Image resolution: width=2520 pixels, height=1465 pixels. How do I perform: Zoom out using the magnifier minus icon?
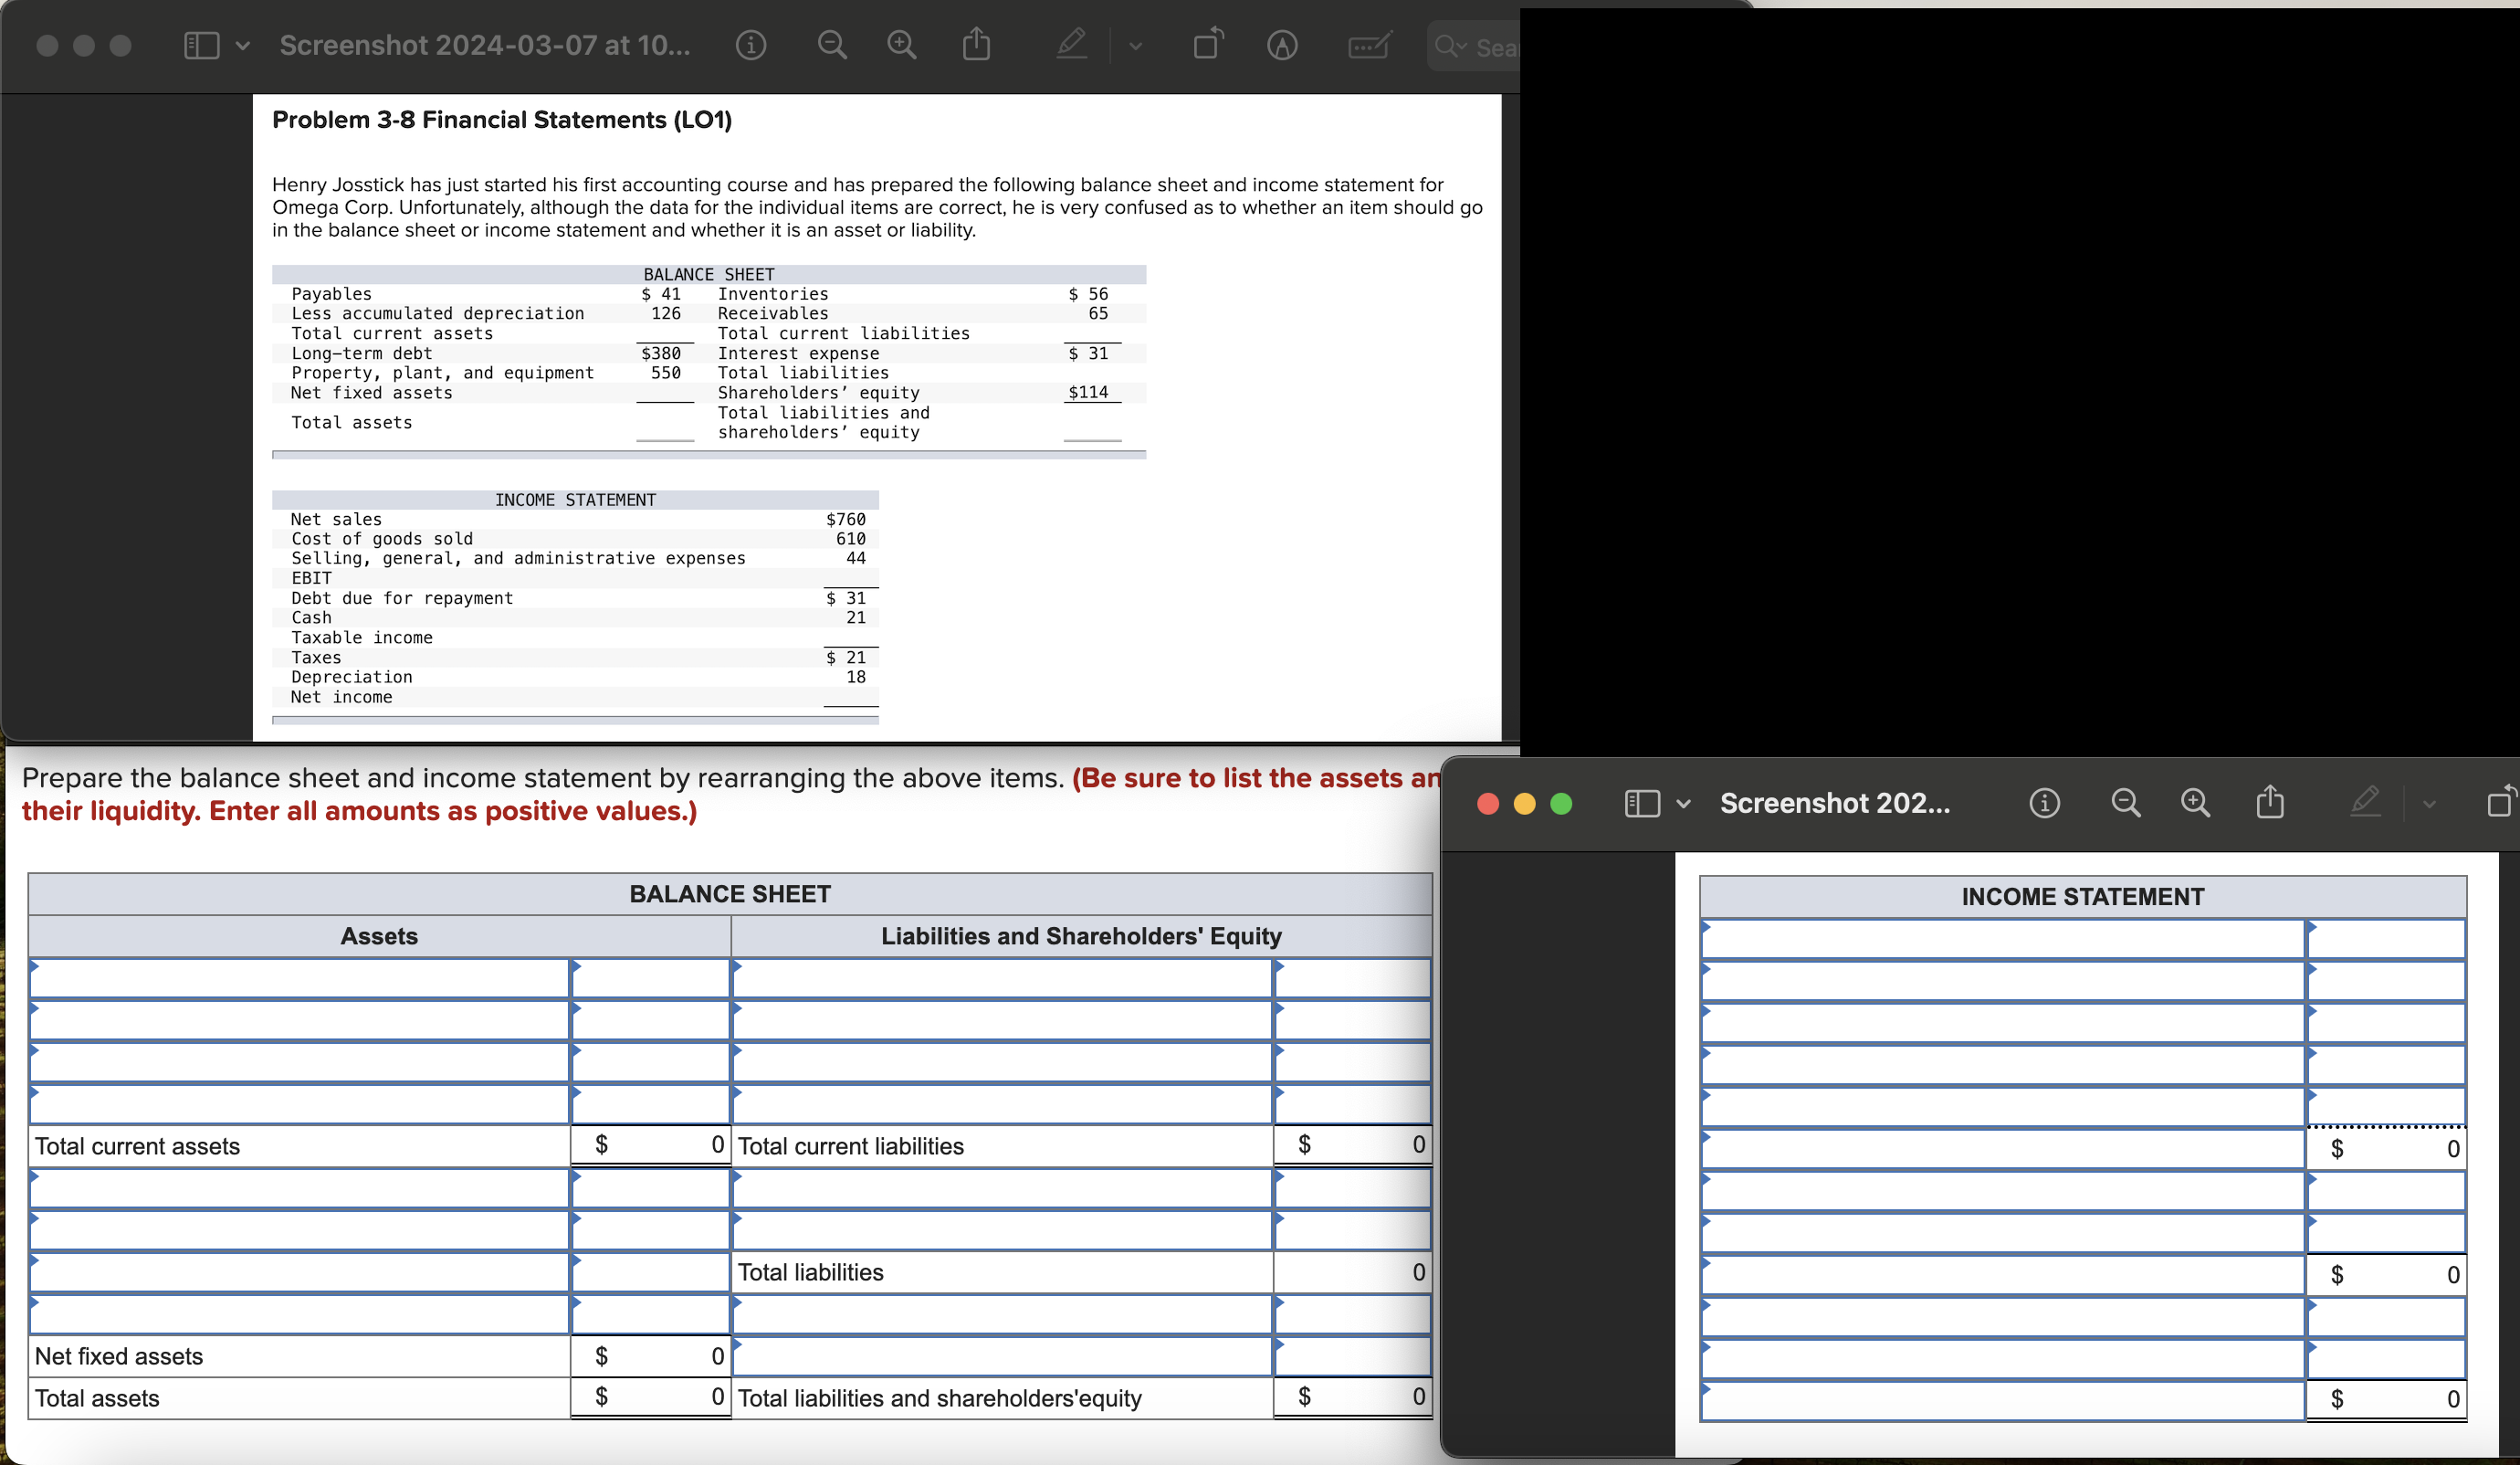[832, 46]
